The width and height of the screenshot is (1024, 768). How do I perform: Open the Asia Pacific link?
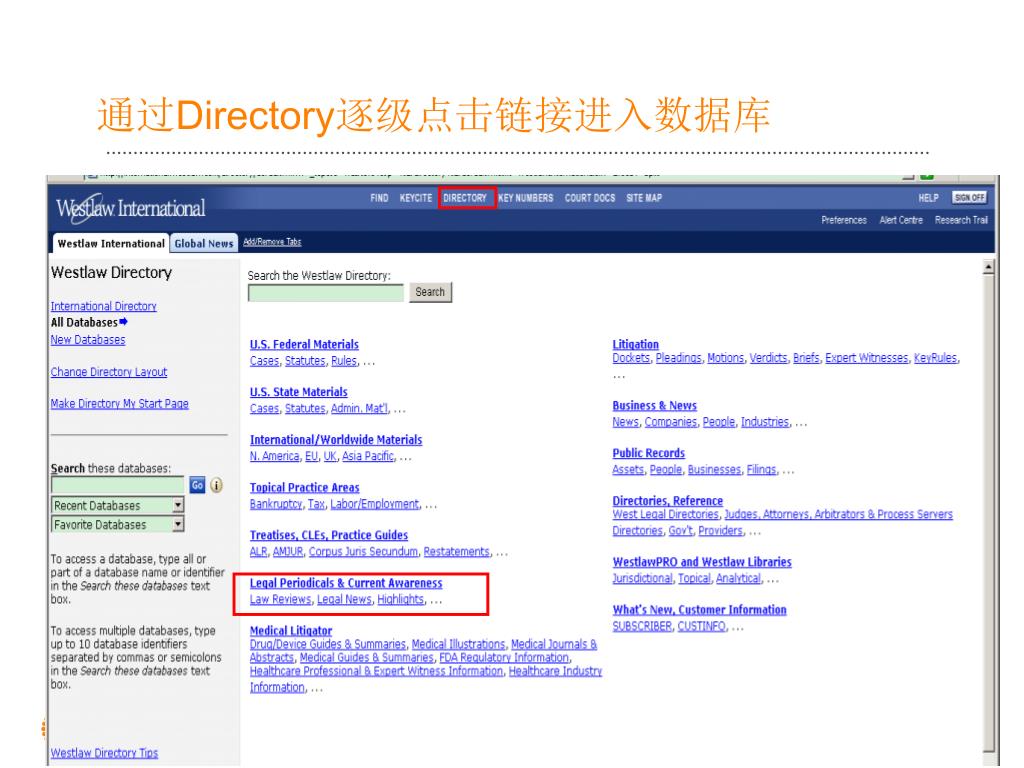(x=368, y=456)
